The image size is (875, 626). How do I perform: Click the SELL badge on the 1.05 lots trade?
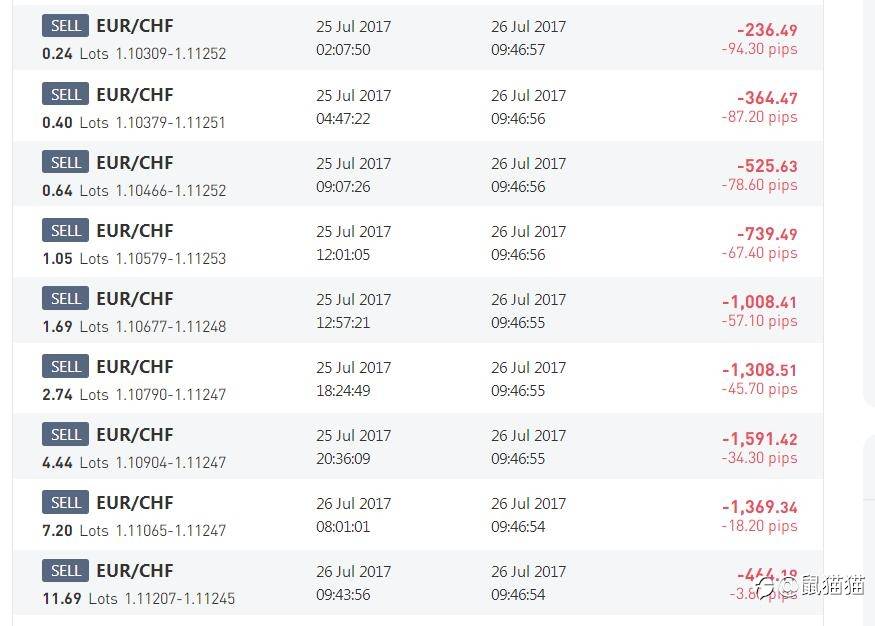coord(65,230)
